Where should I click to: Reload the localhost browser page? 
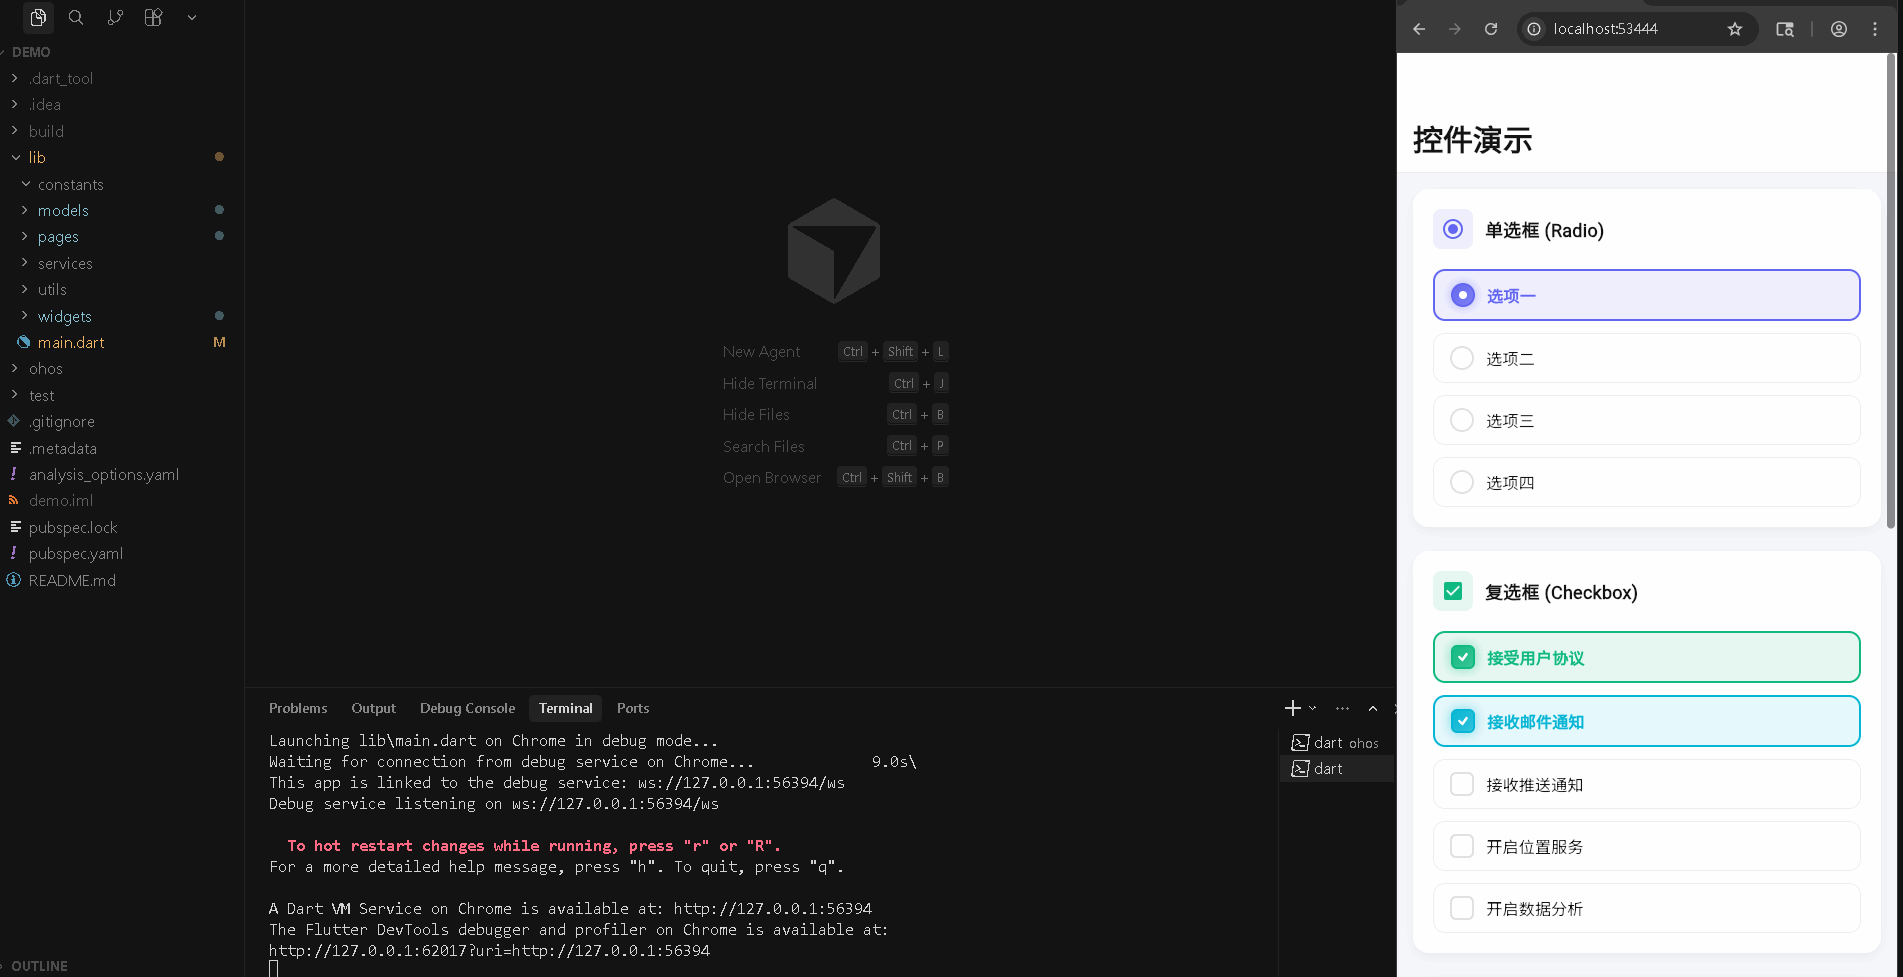1491,29
